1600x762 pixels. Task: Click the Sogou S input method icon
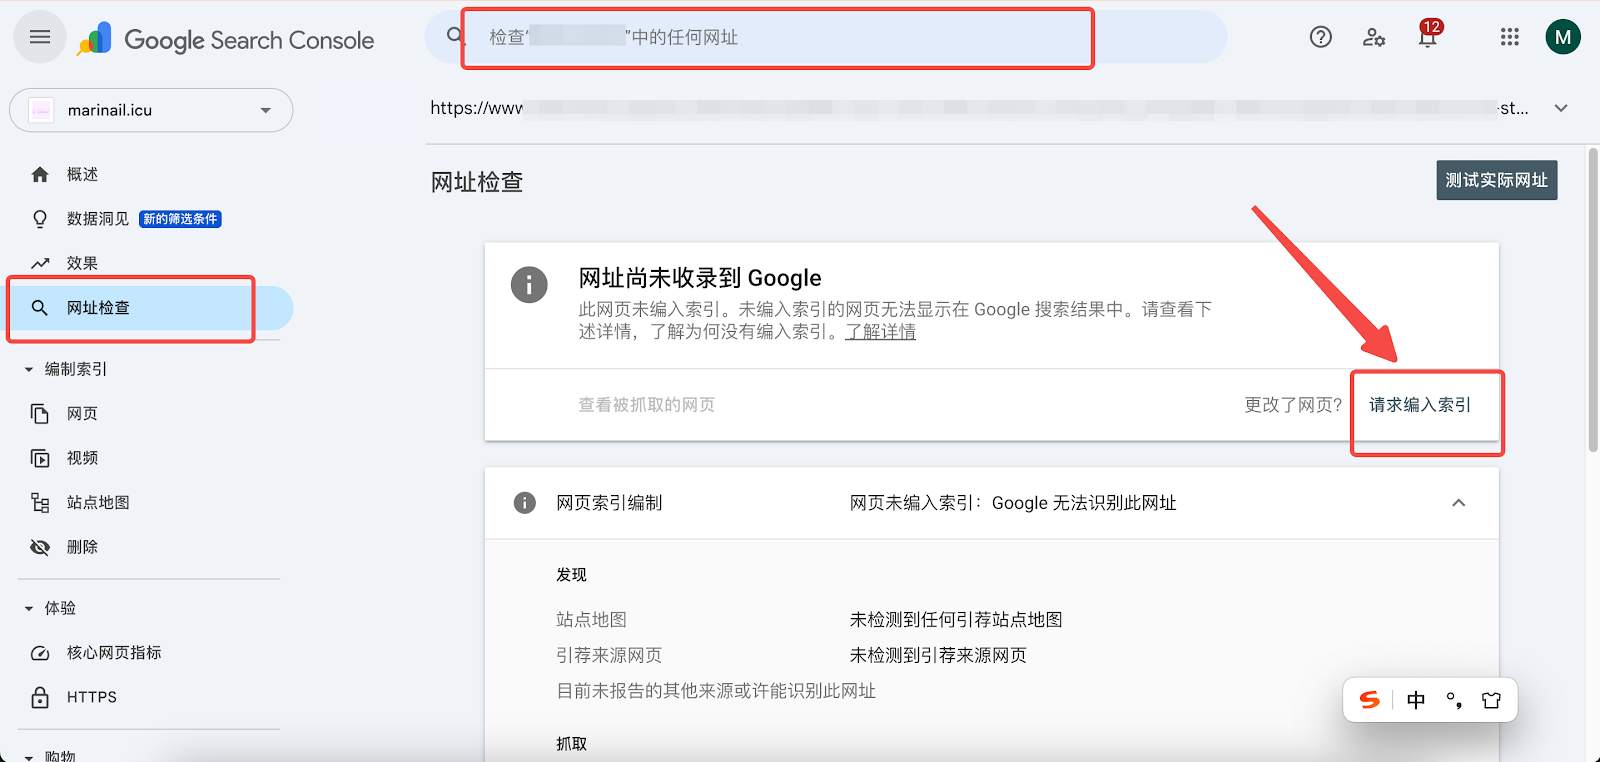(x=1370, y=700)
